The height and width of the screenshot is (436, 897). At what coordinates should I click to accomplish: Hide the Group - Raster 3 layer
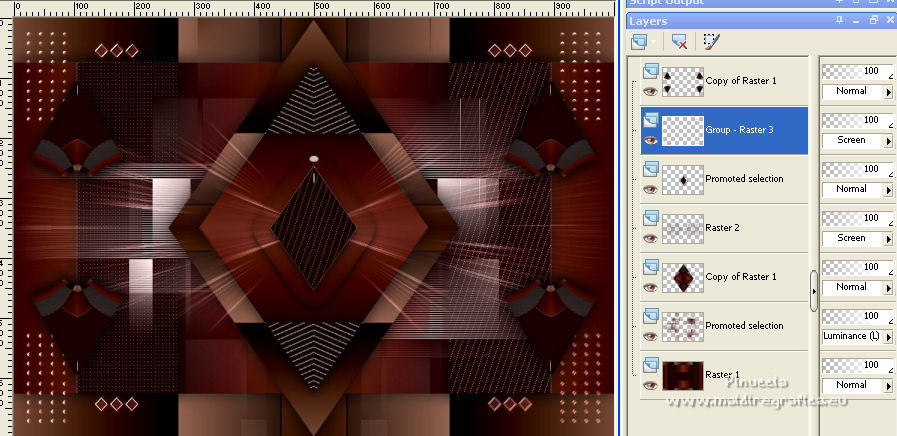650,140
